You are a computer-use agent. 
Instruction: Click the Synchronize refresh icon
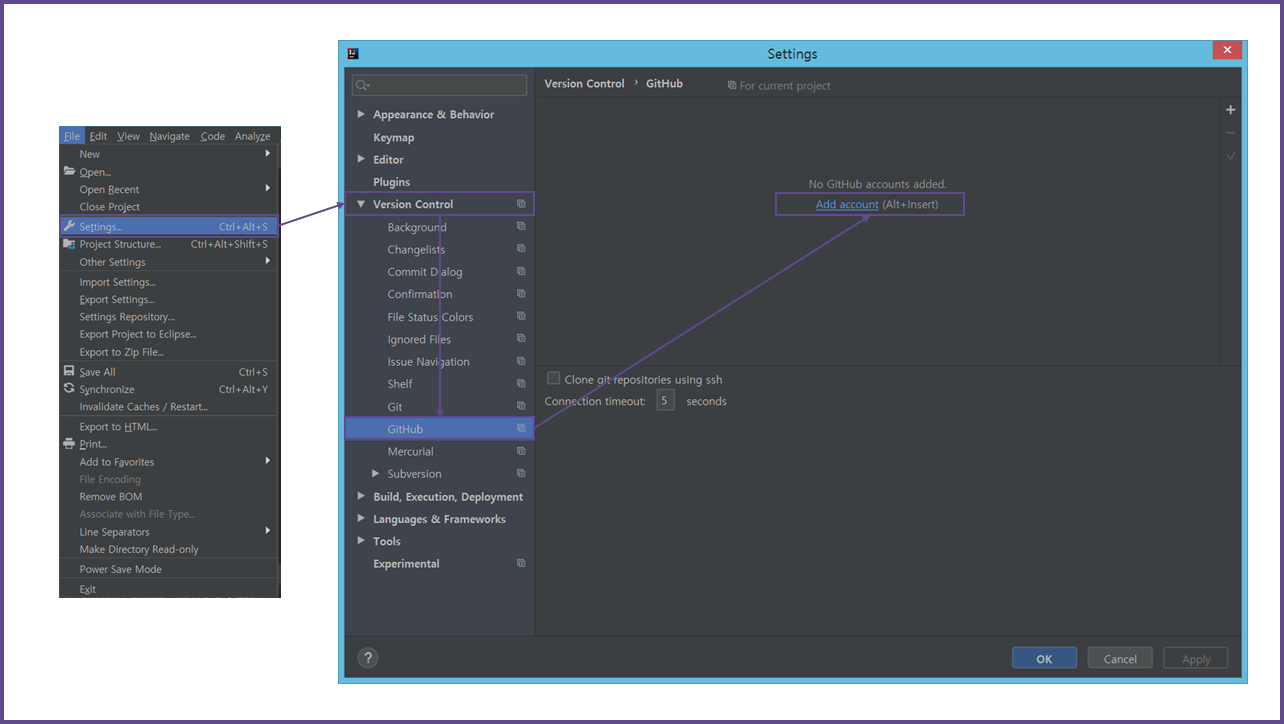click(x=69, y=389)
